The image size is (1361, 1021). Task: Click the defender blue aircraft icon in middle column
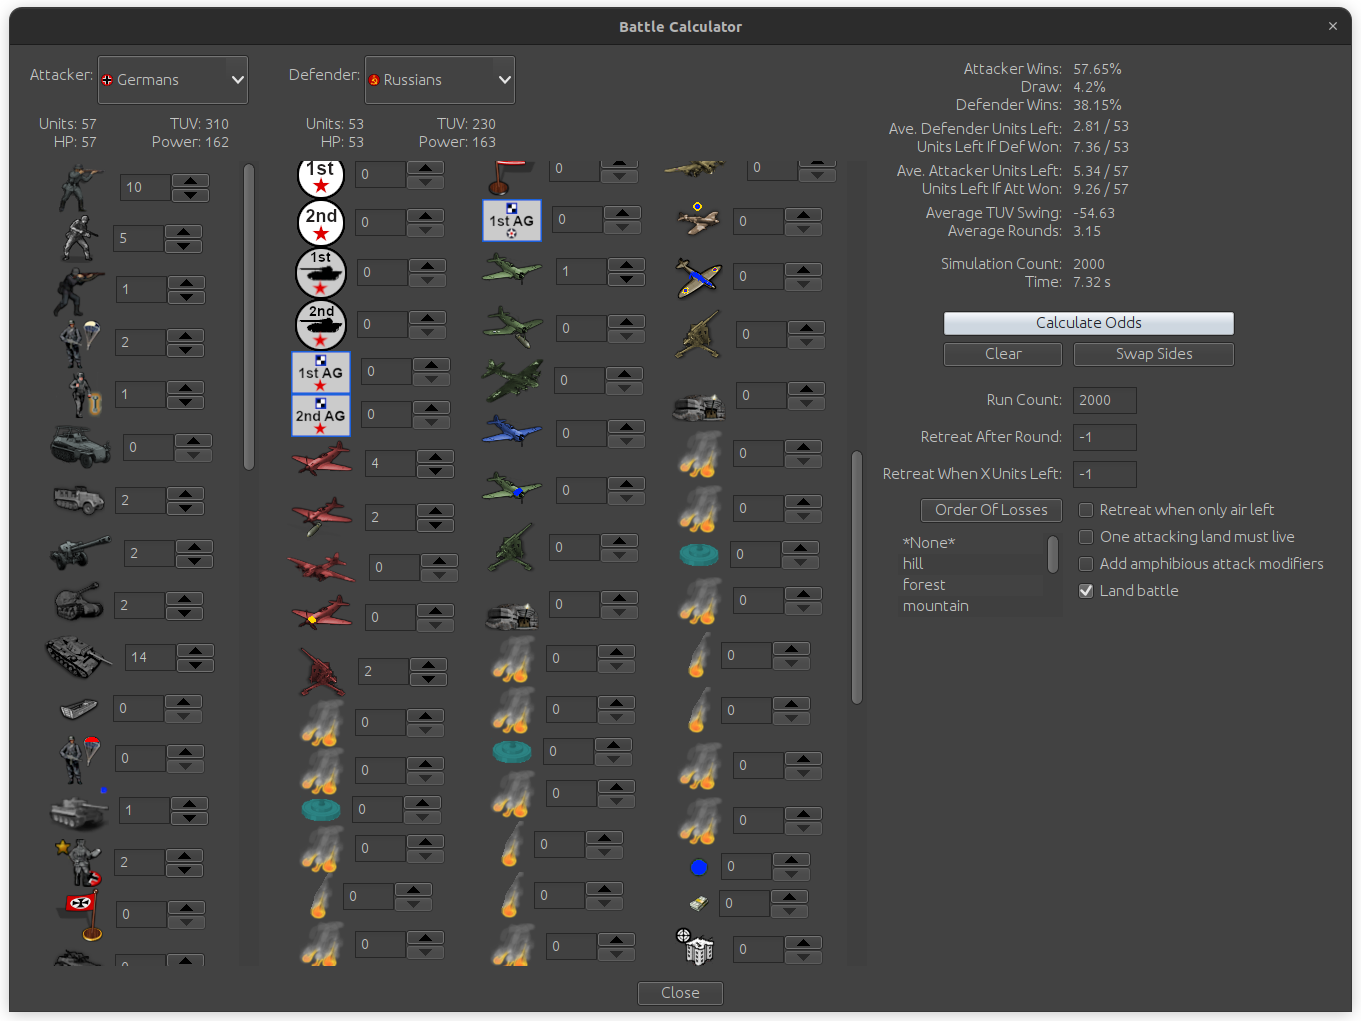pyautogui.click(x=512, y=432)
